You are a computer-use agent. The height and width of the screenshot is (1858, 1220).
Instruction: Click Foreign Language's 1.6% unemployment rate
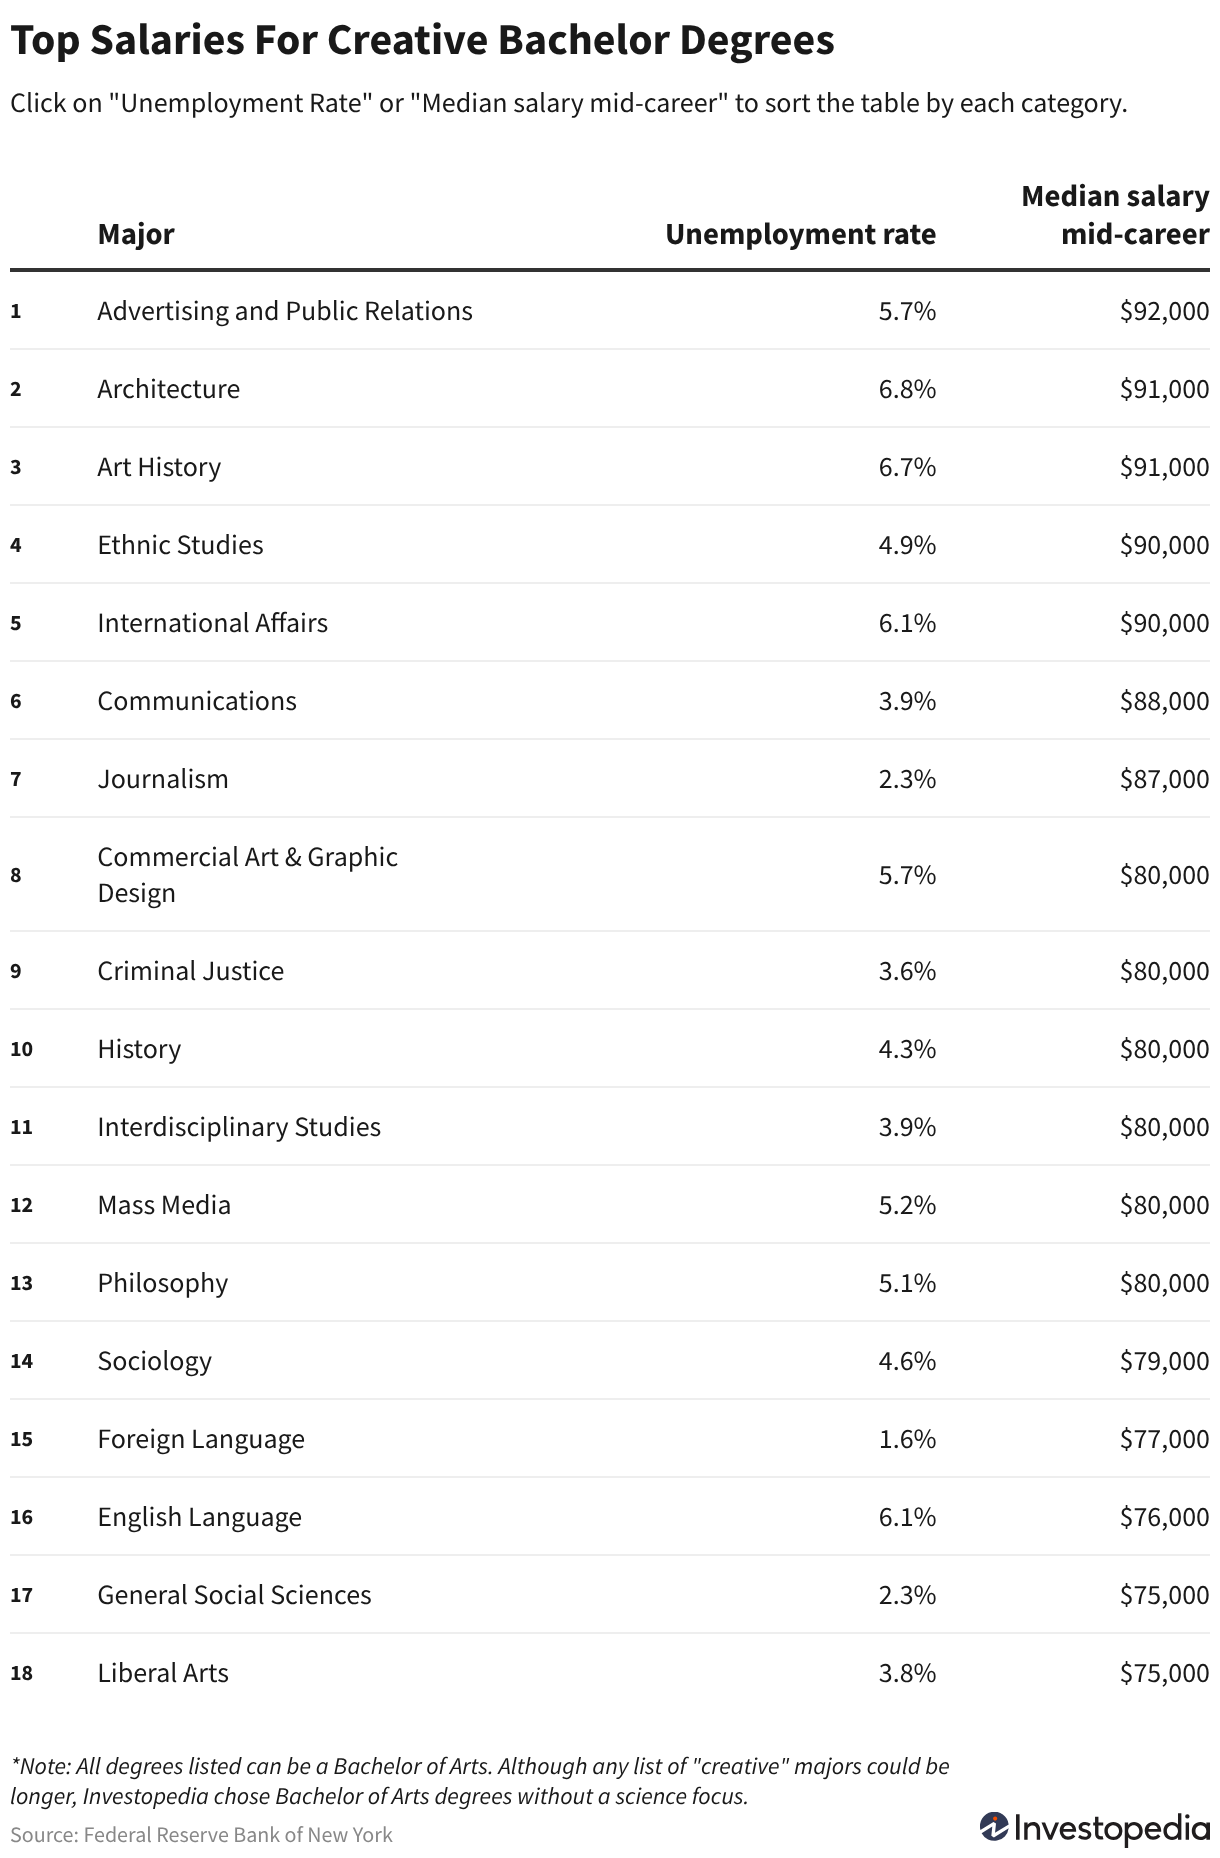click(x=907, y=1439)
